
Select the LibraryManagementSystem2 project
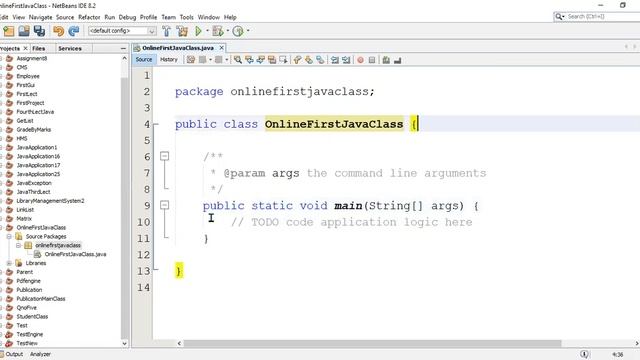tap(50, 201)
